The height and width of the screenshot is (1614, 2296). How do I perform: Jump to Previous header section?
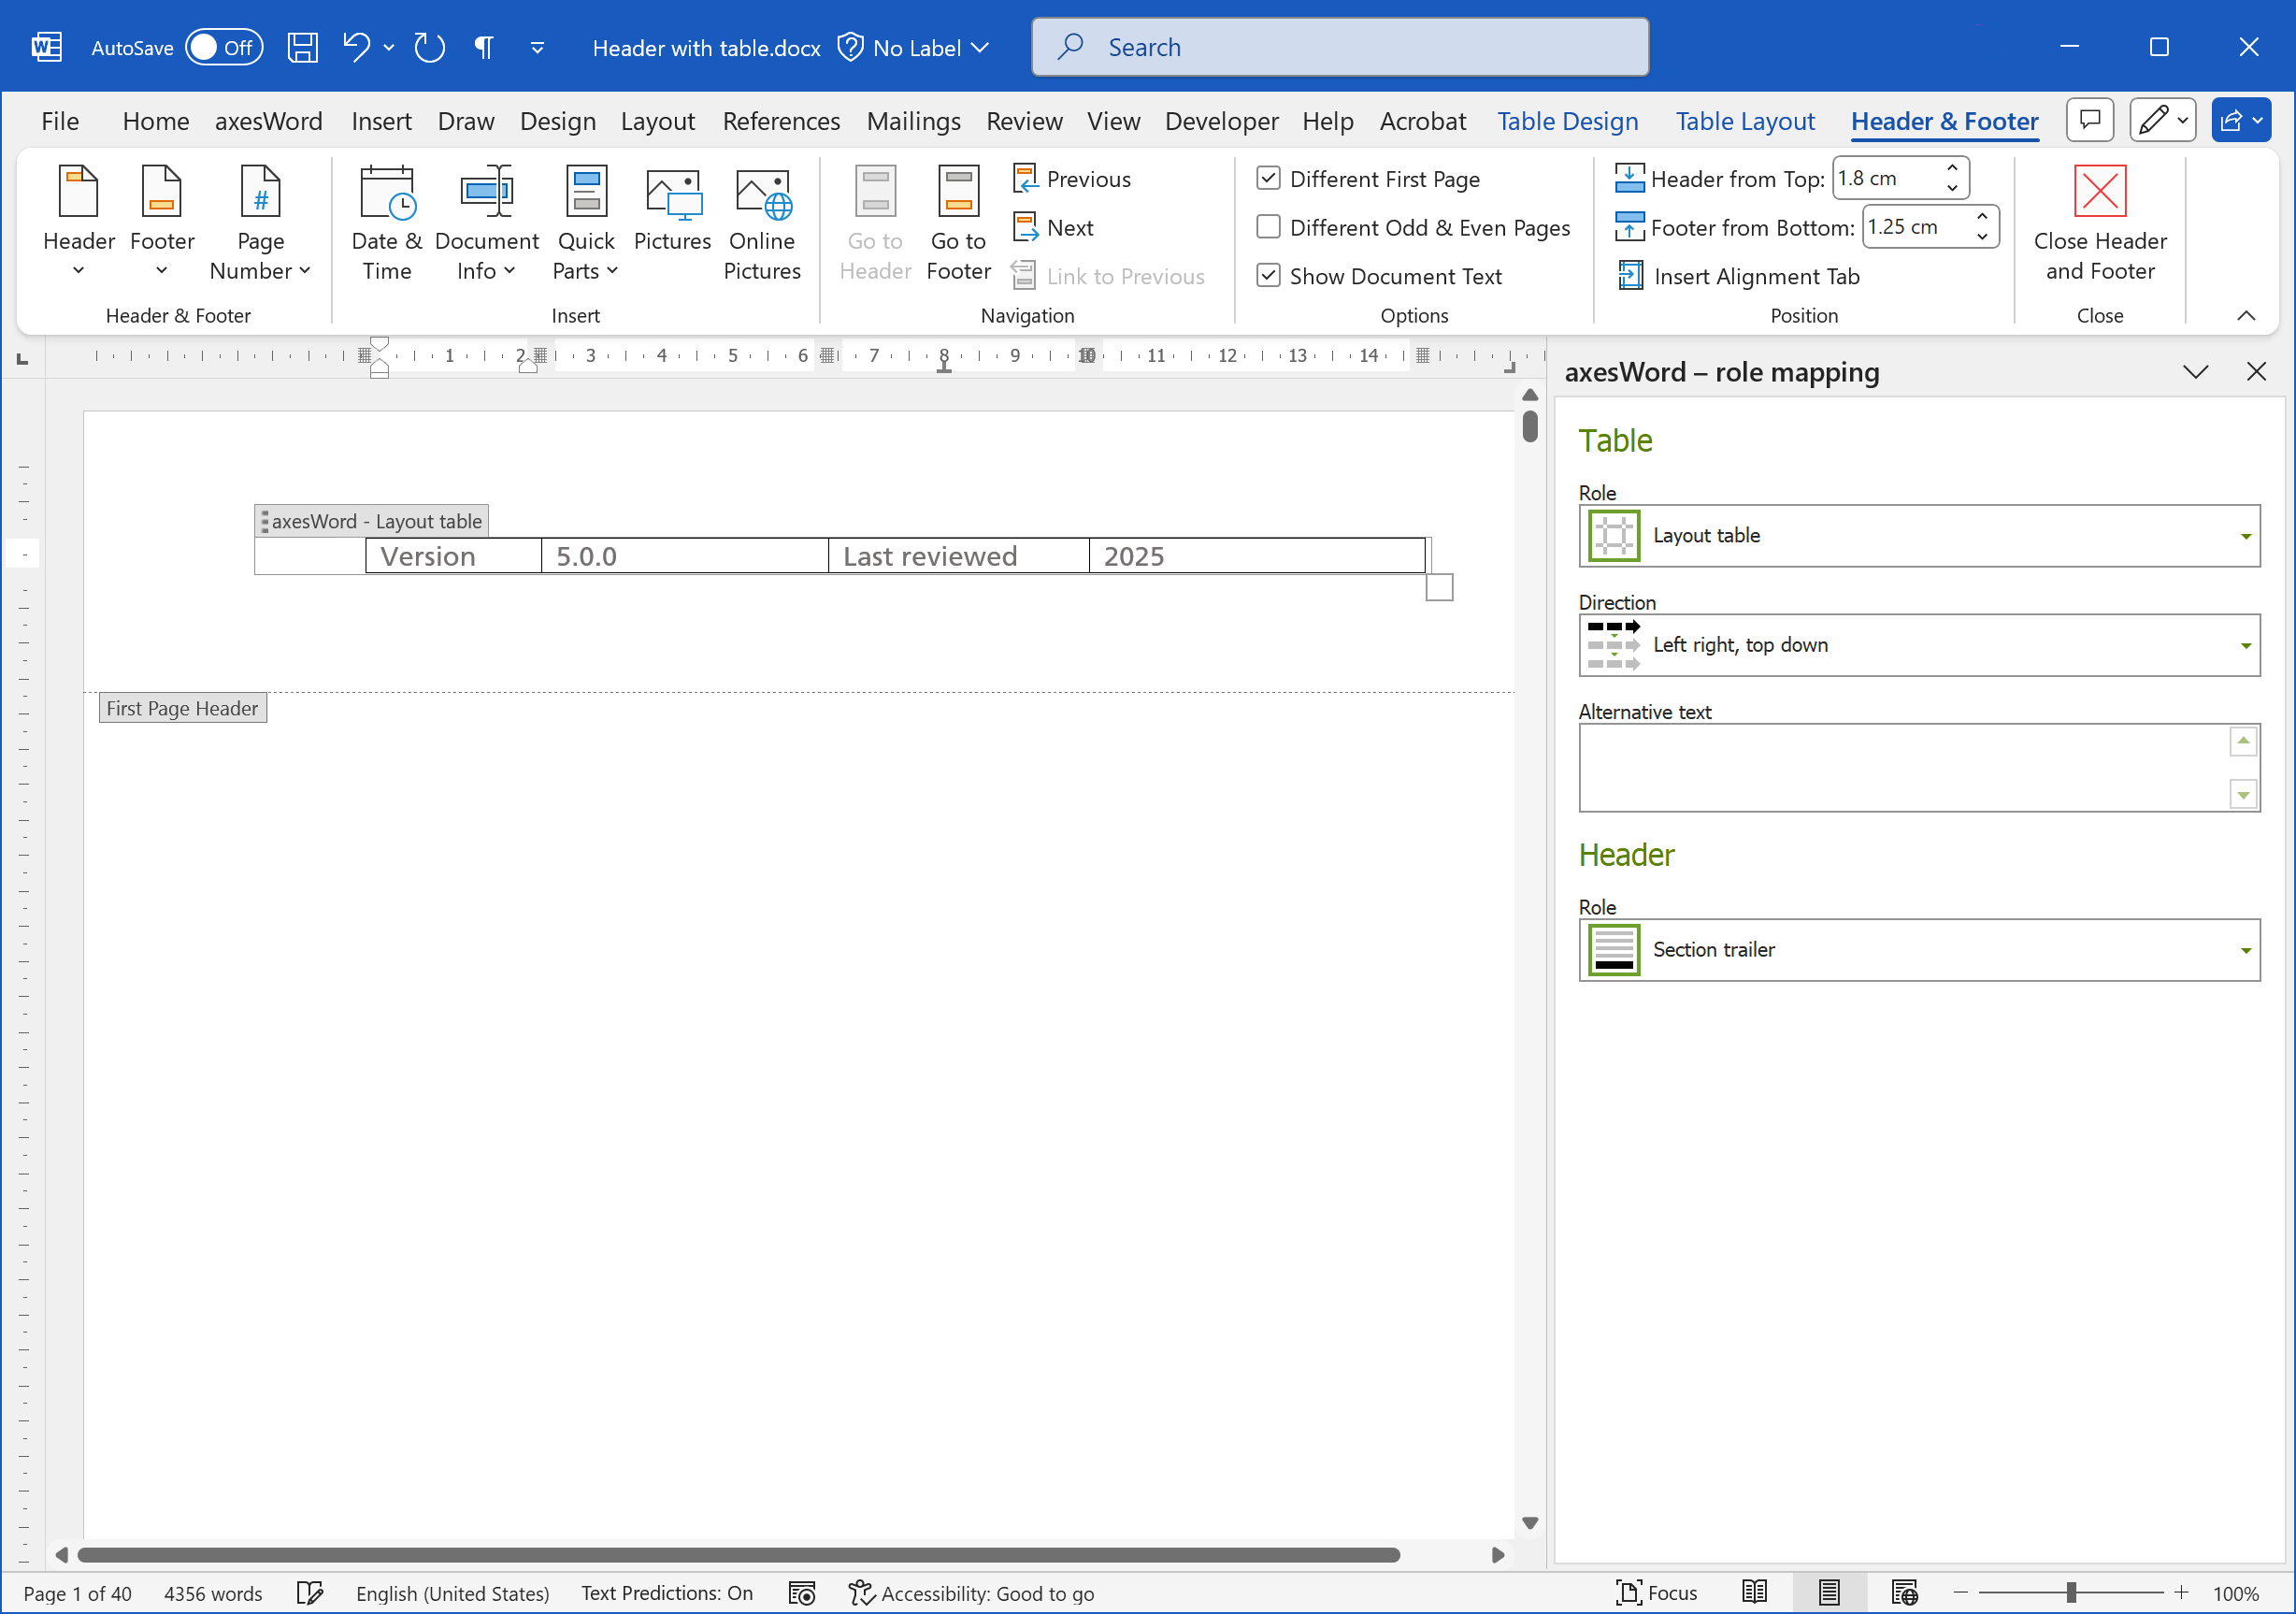(x=1072, y=179)
